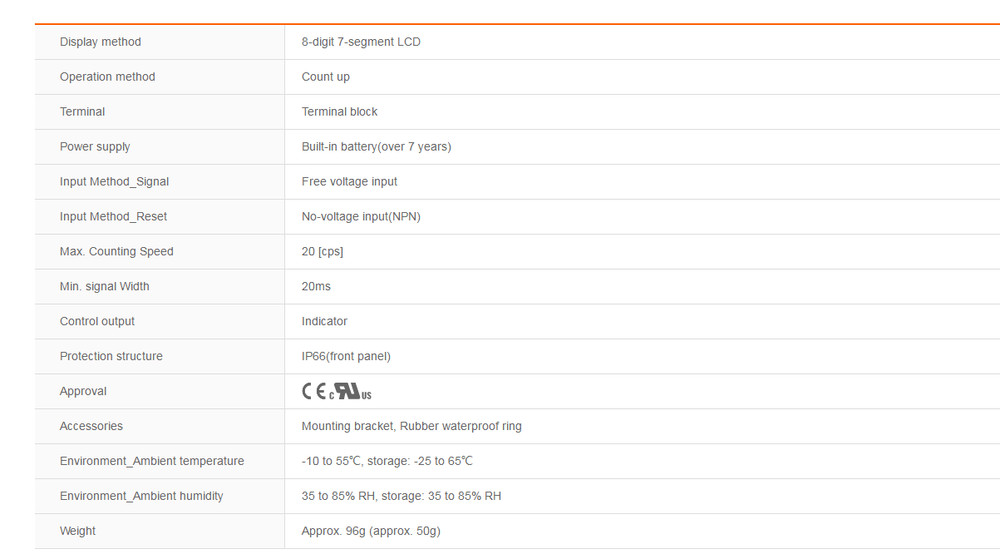Click the "8-digit 7-segment LCD" value
The image size is (1000, 554).
click(x=361, y=42)
